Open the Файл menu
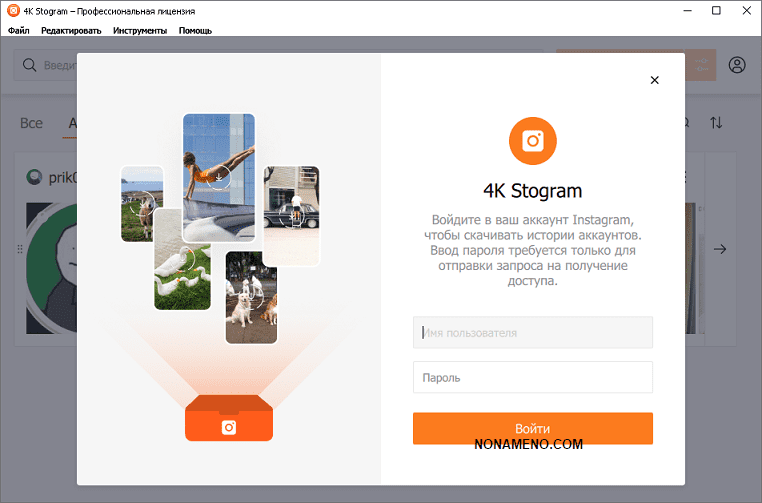Image resolution: width=762 pixels, height=503 pixels. pos(18,31)
